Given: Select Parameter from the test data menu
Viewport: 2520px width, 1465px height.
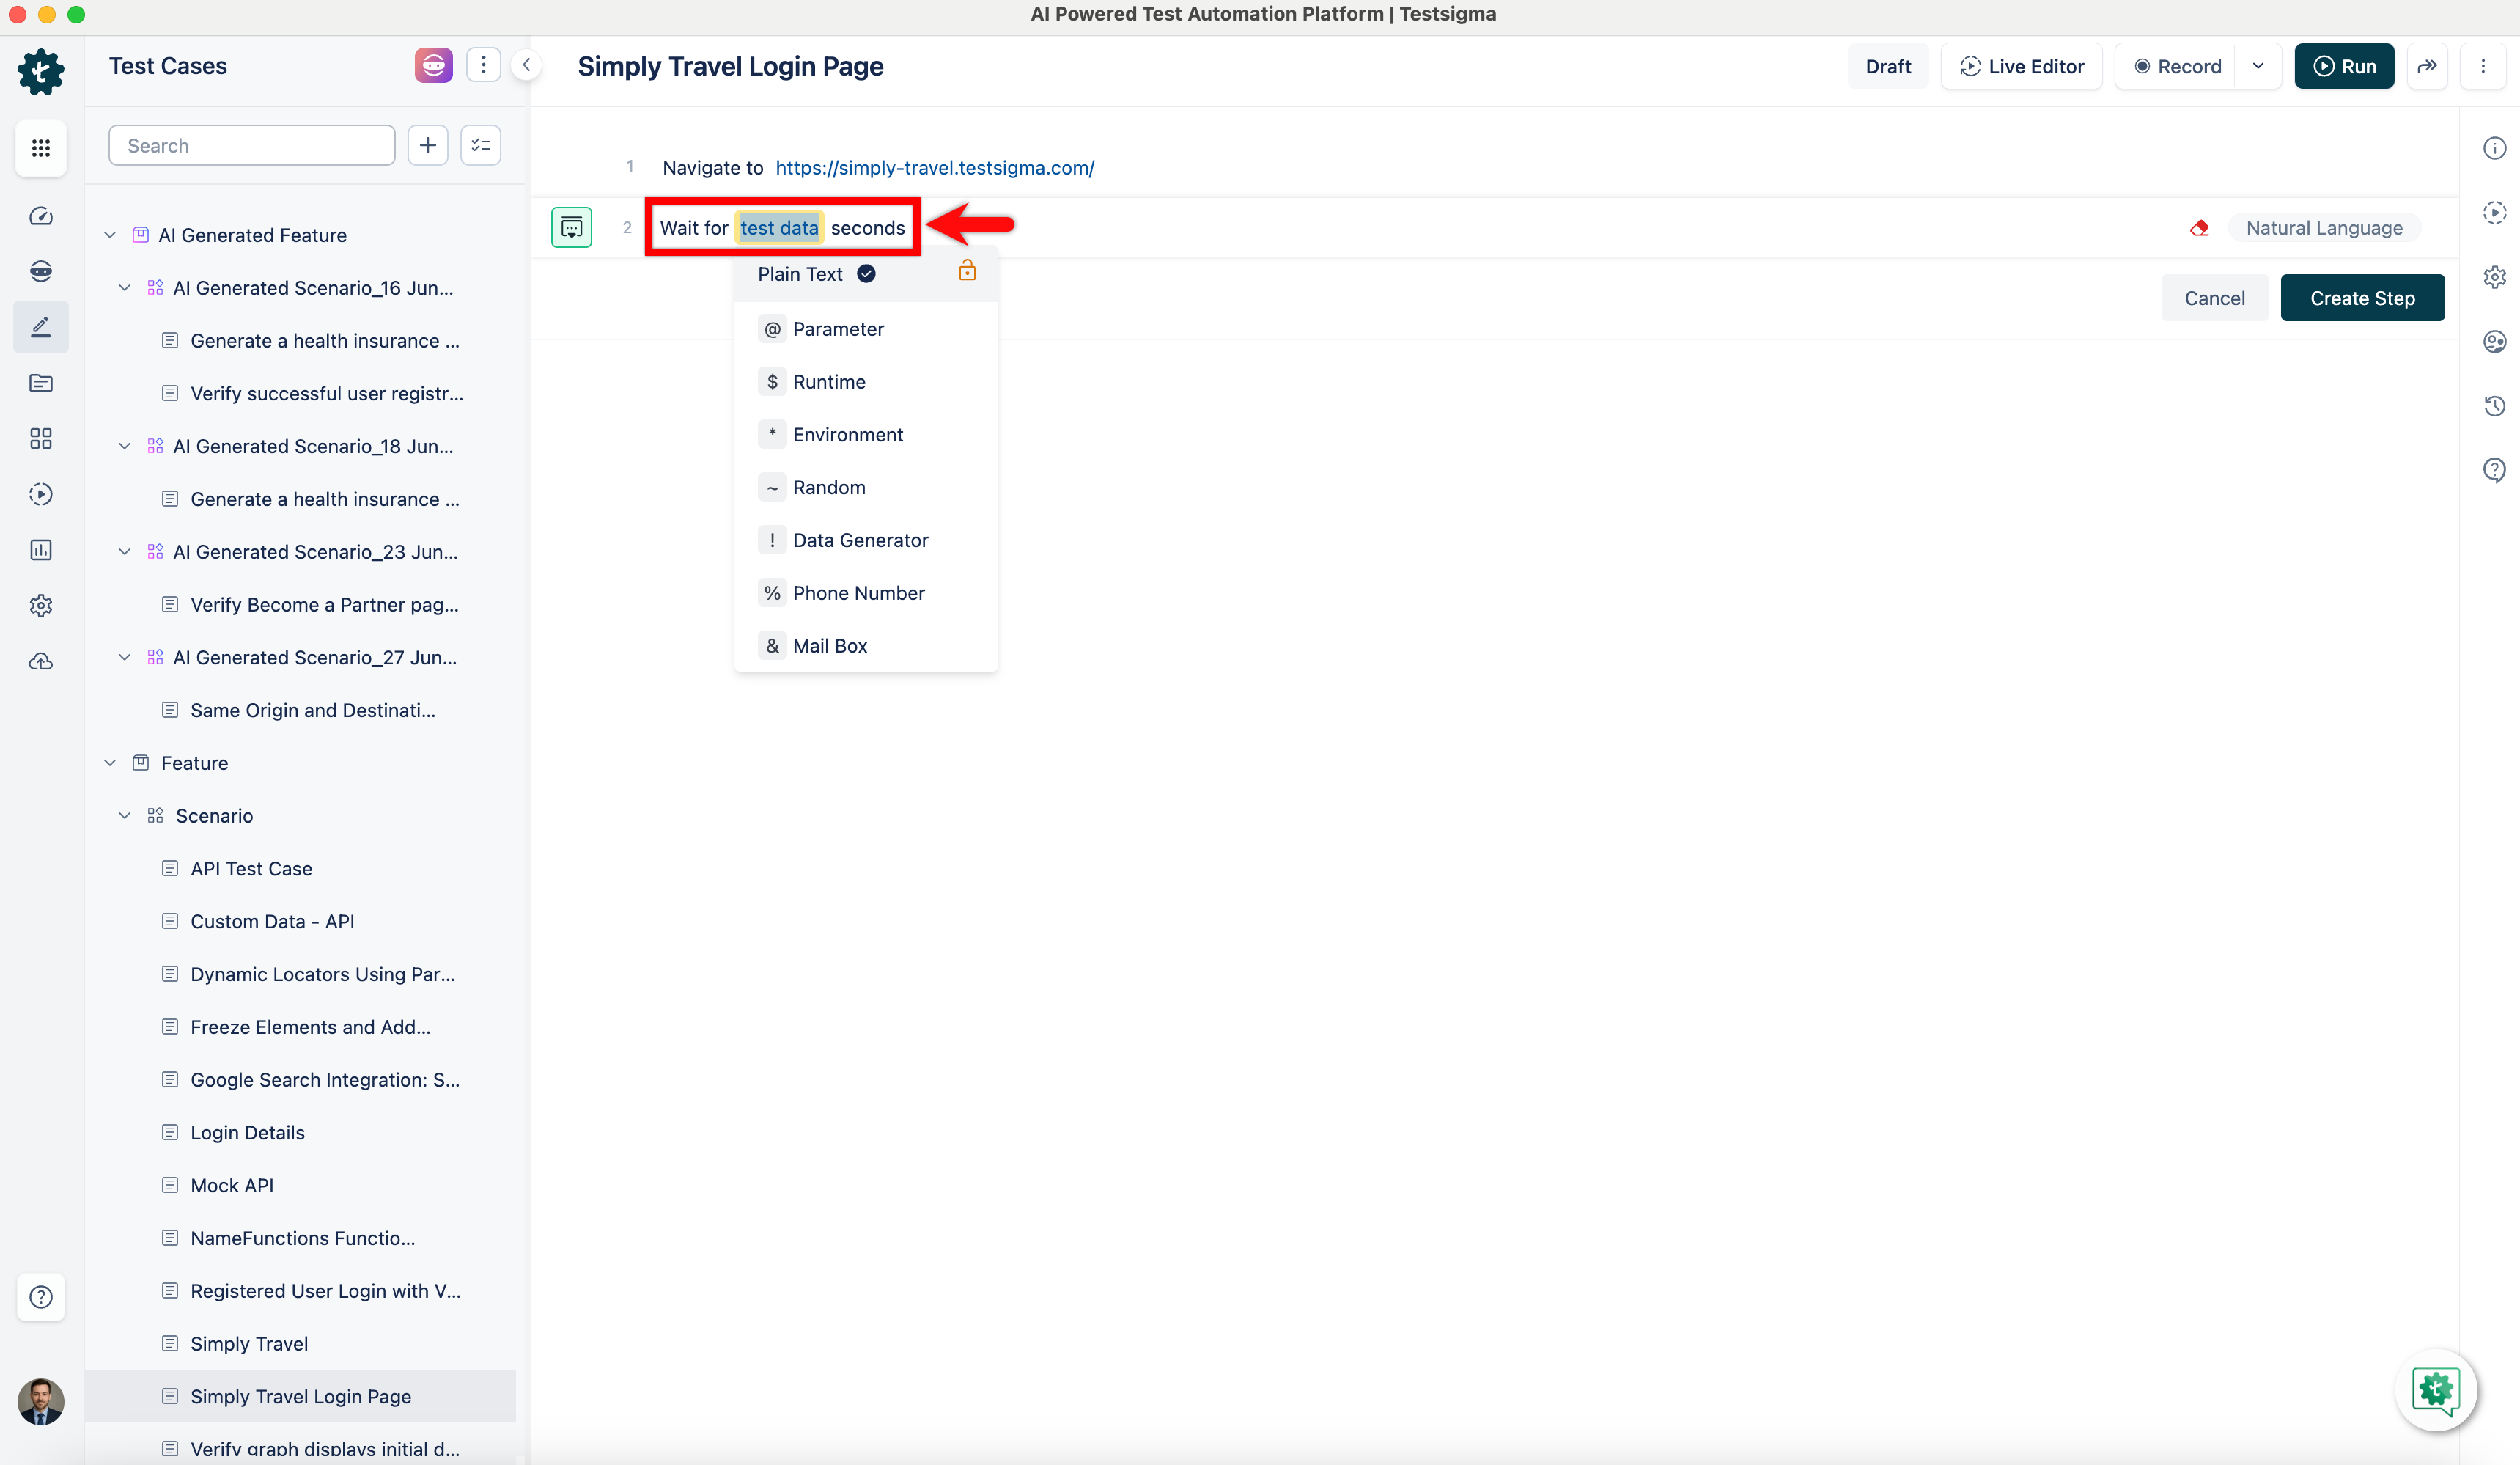Looking at the screenshot, I should pos(838,328).
